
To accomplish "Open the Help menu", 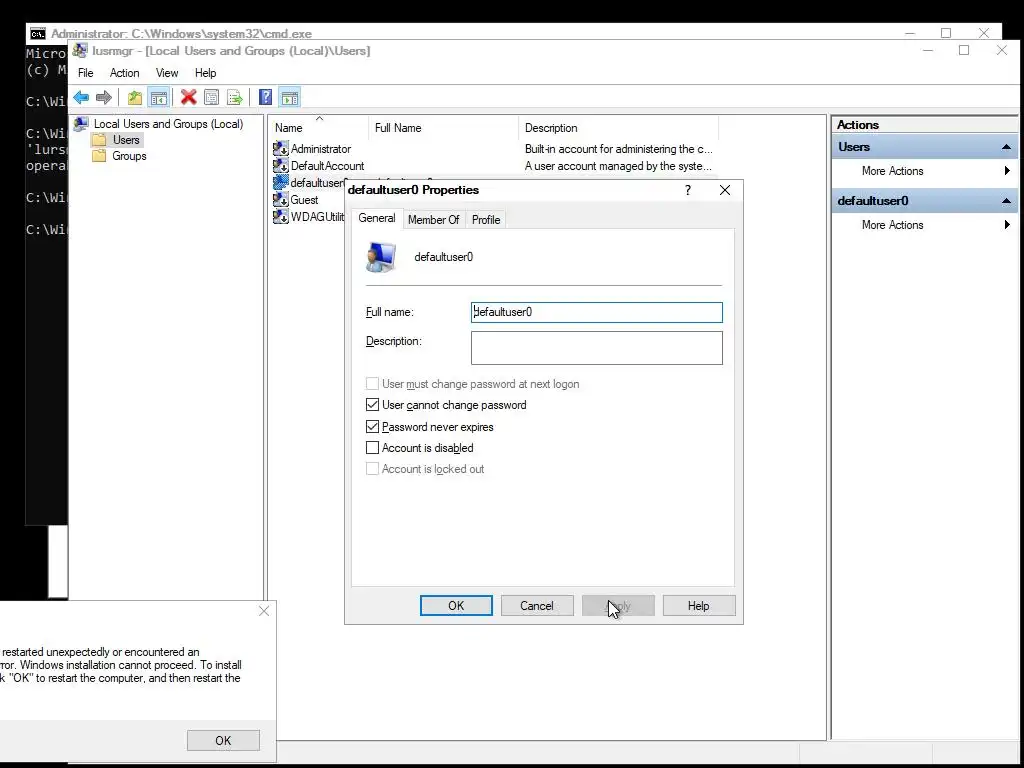I will click(x=205, y=73).
